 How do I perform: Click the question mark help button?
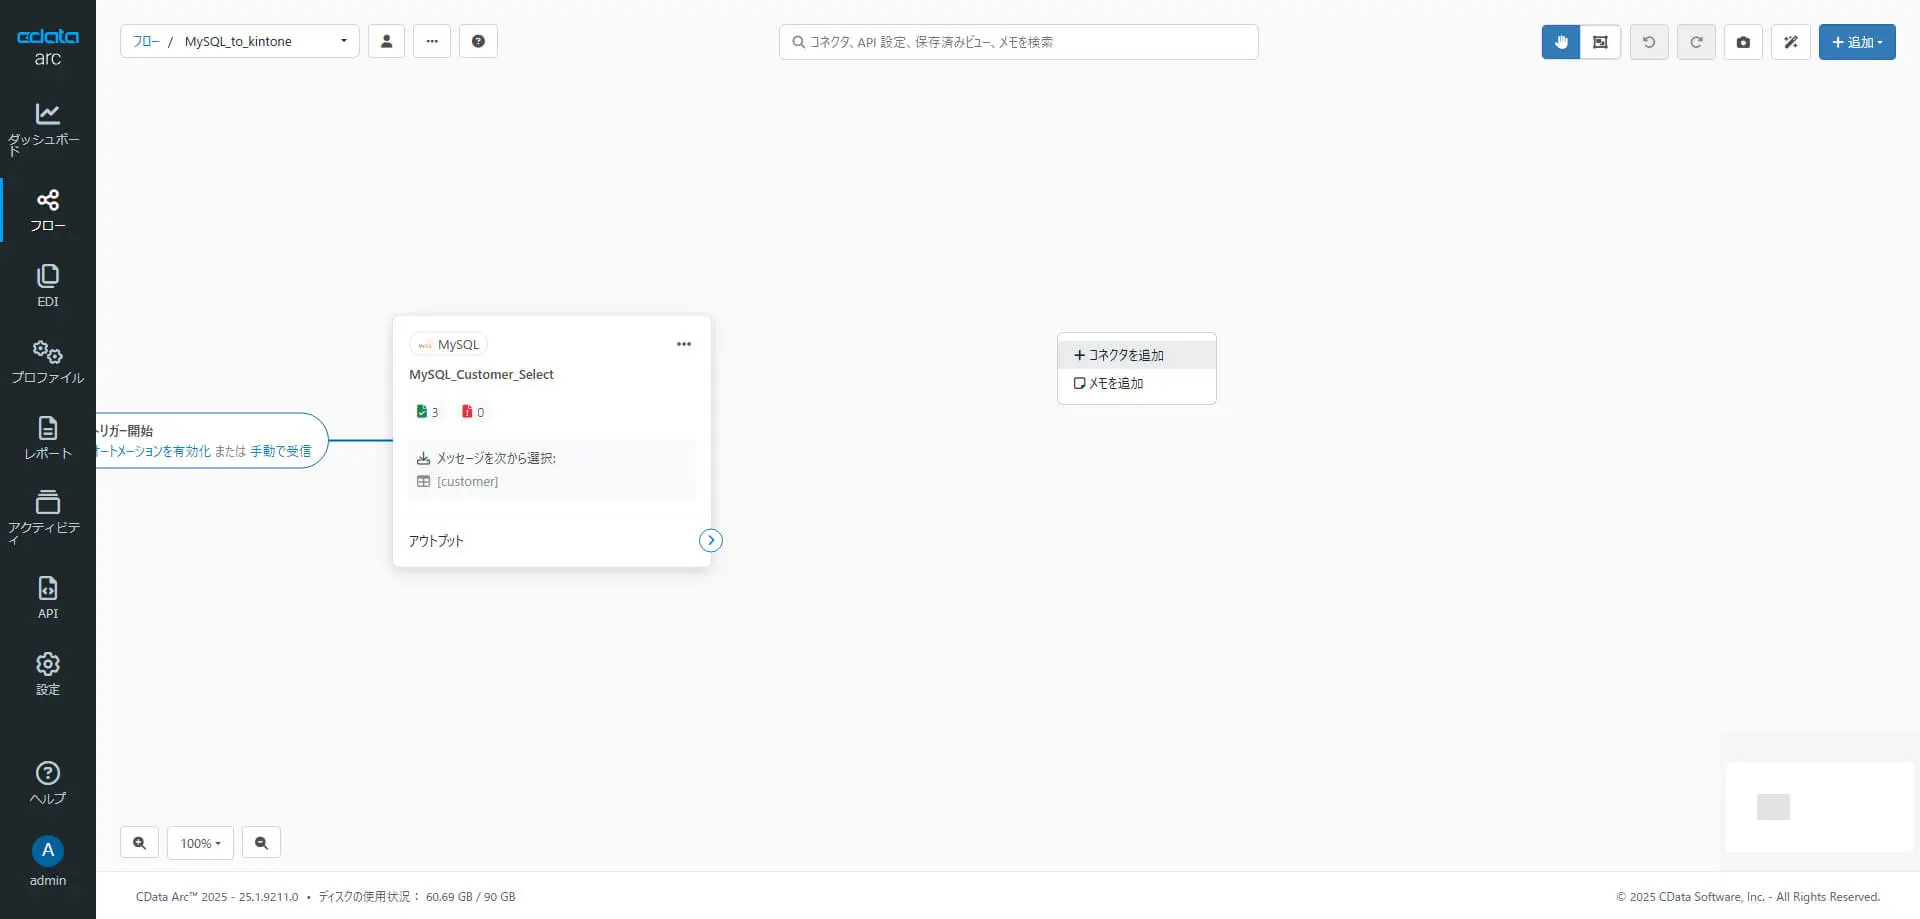(478, 41)
